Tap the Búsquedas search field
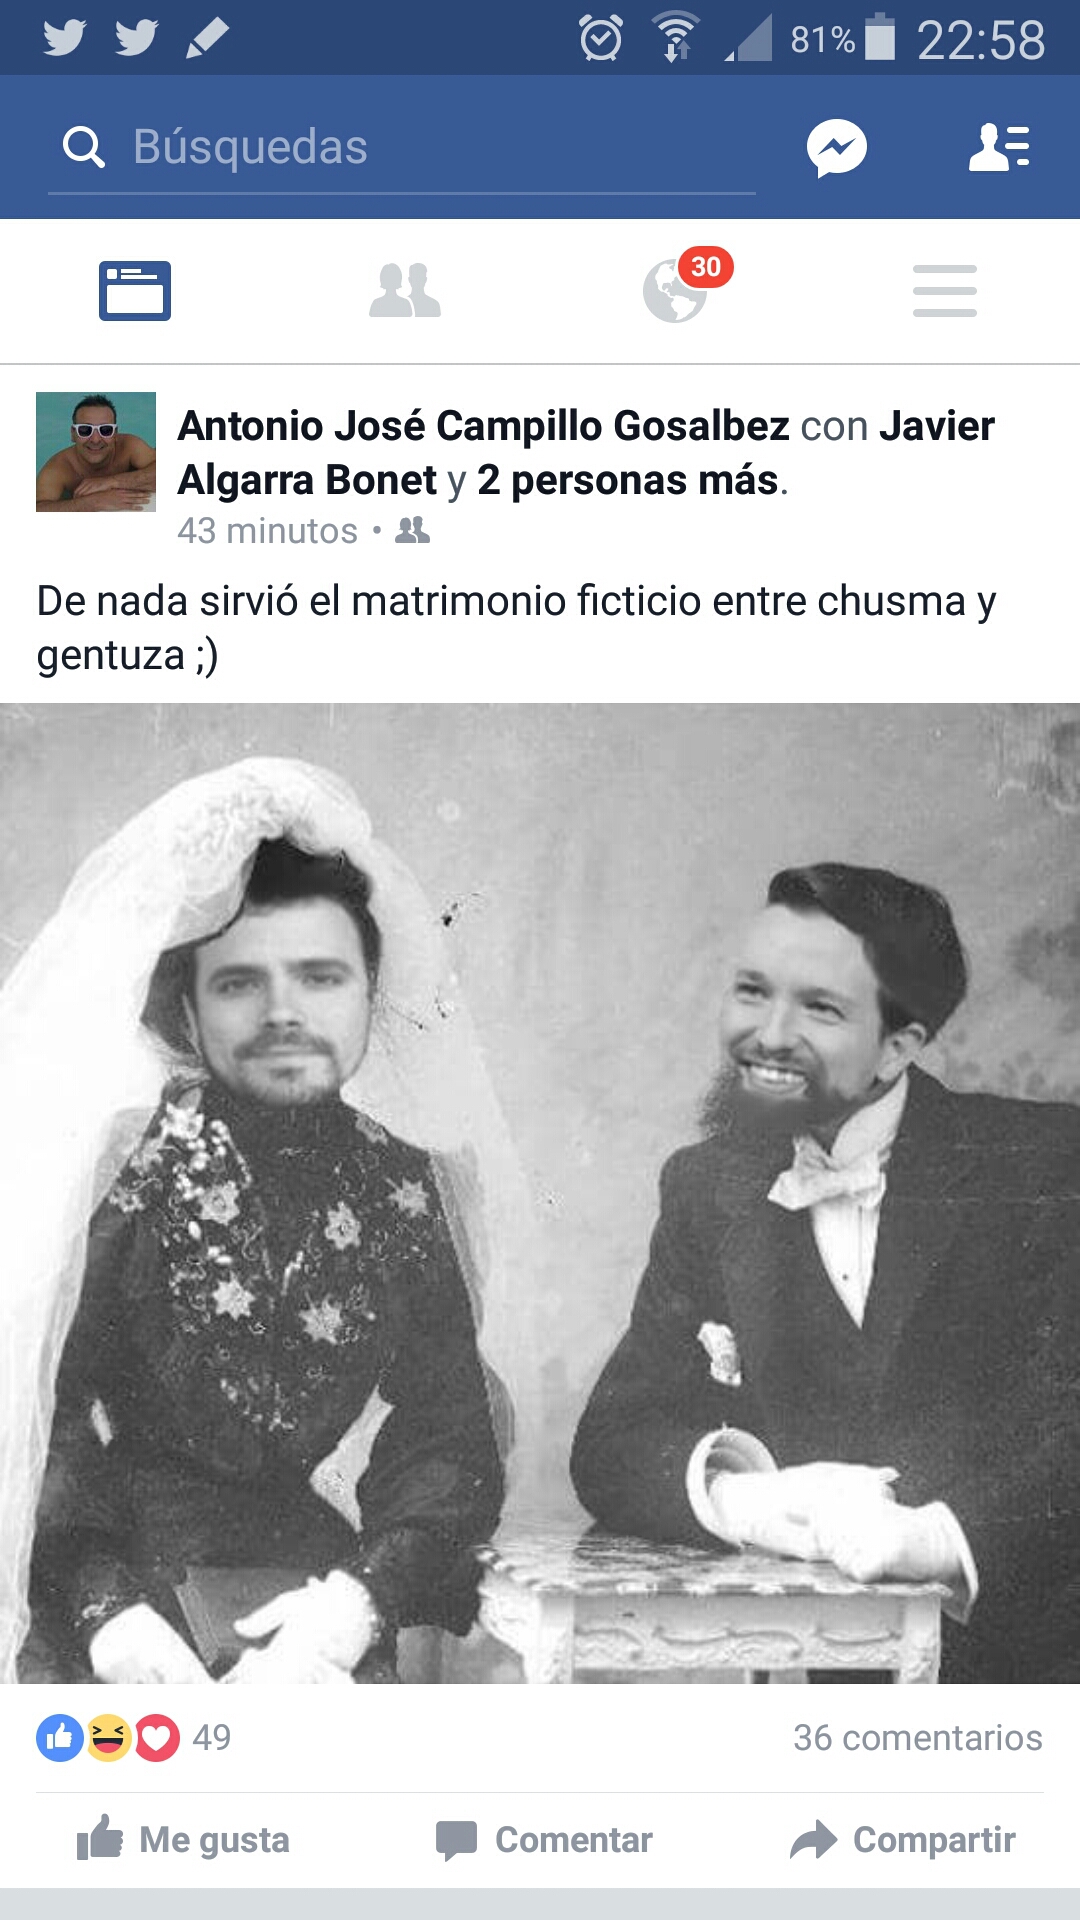The width and height of the screenshot is (1080, 1920). point(402,147)
